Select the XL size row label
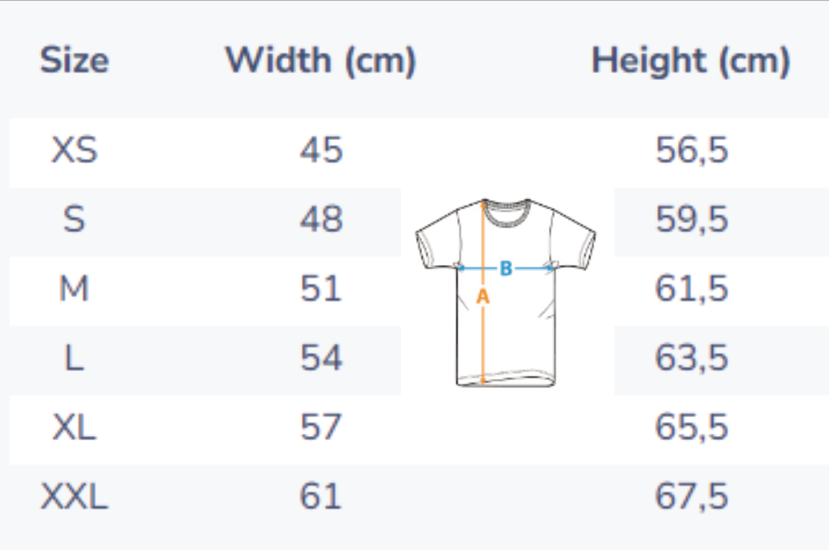 point(74,428)
